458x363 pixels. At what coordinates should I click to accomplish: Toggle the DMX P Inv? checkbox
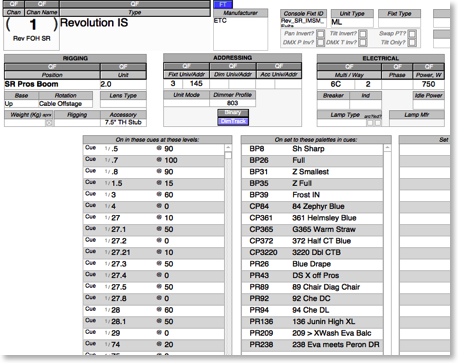(x=320, y=42)
